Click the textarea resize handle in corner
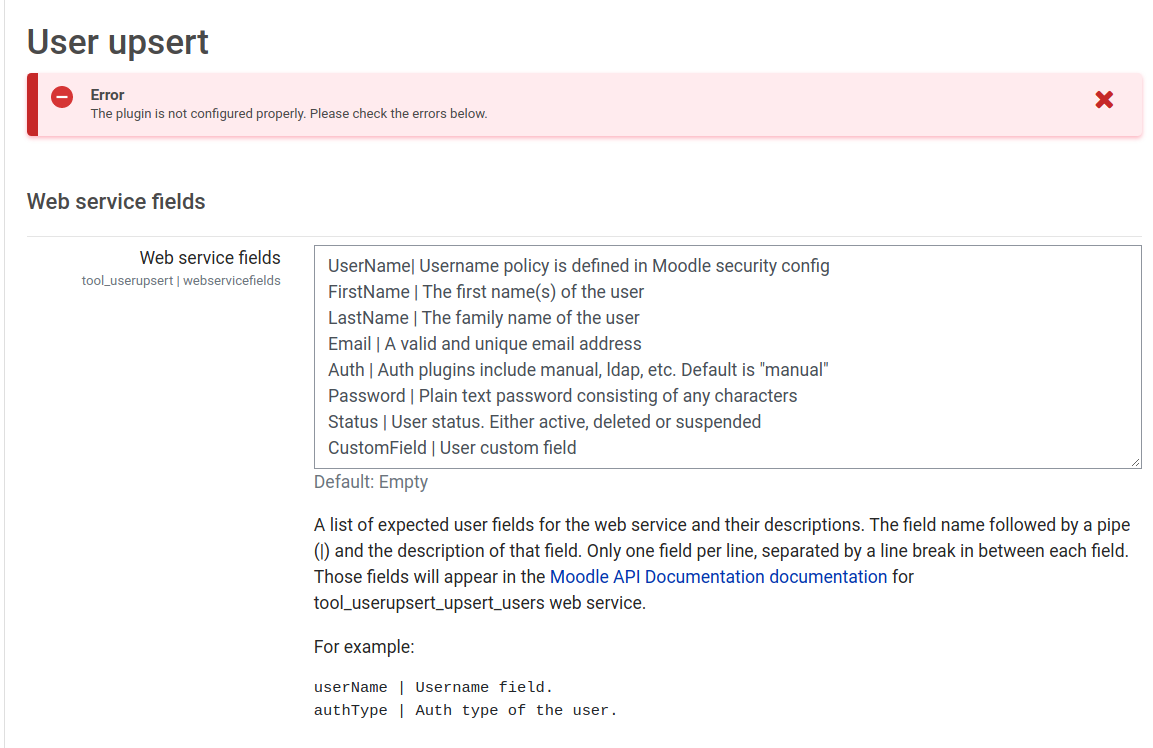1153x748 pixels. (x=1135, y=462)
